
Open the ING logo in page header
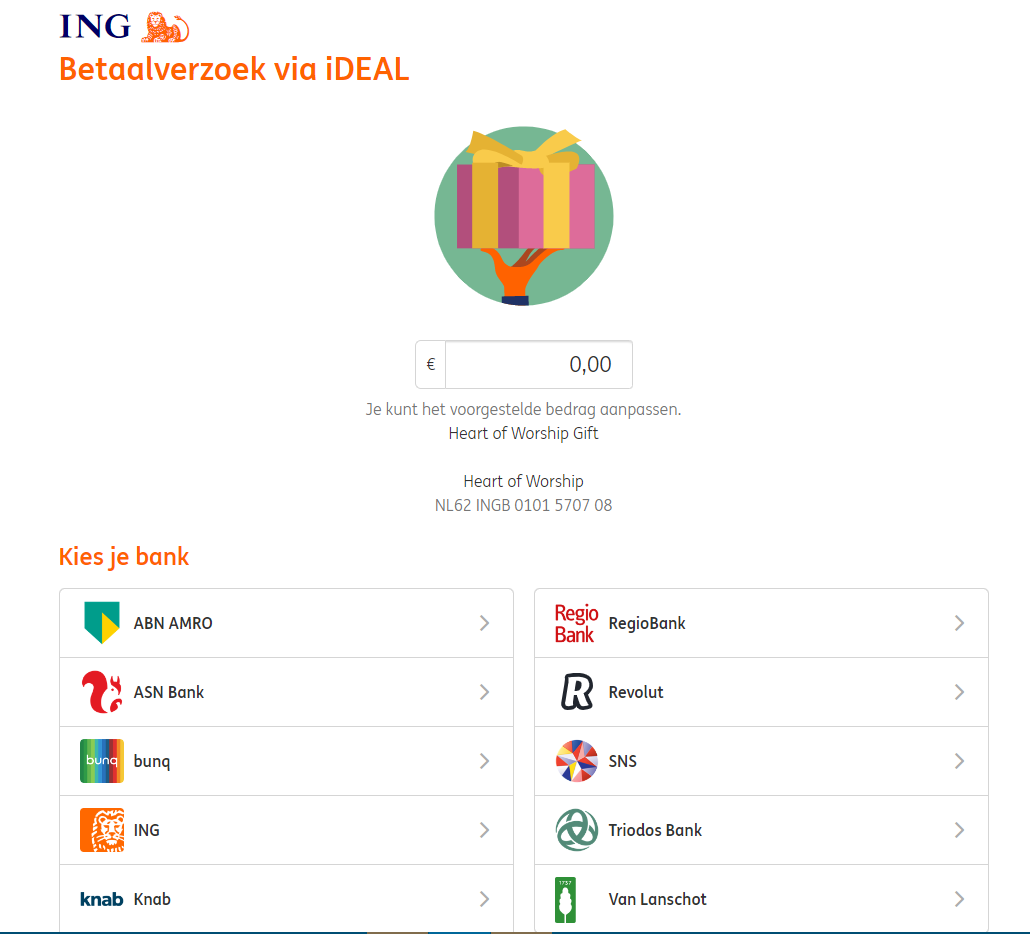(x=124, y=27)
